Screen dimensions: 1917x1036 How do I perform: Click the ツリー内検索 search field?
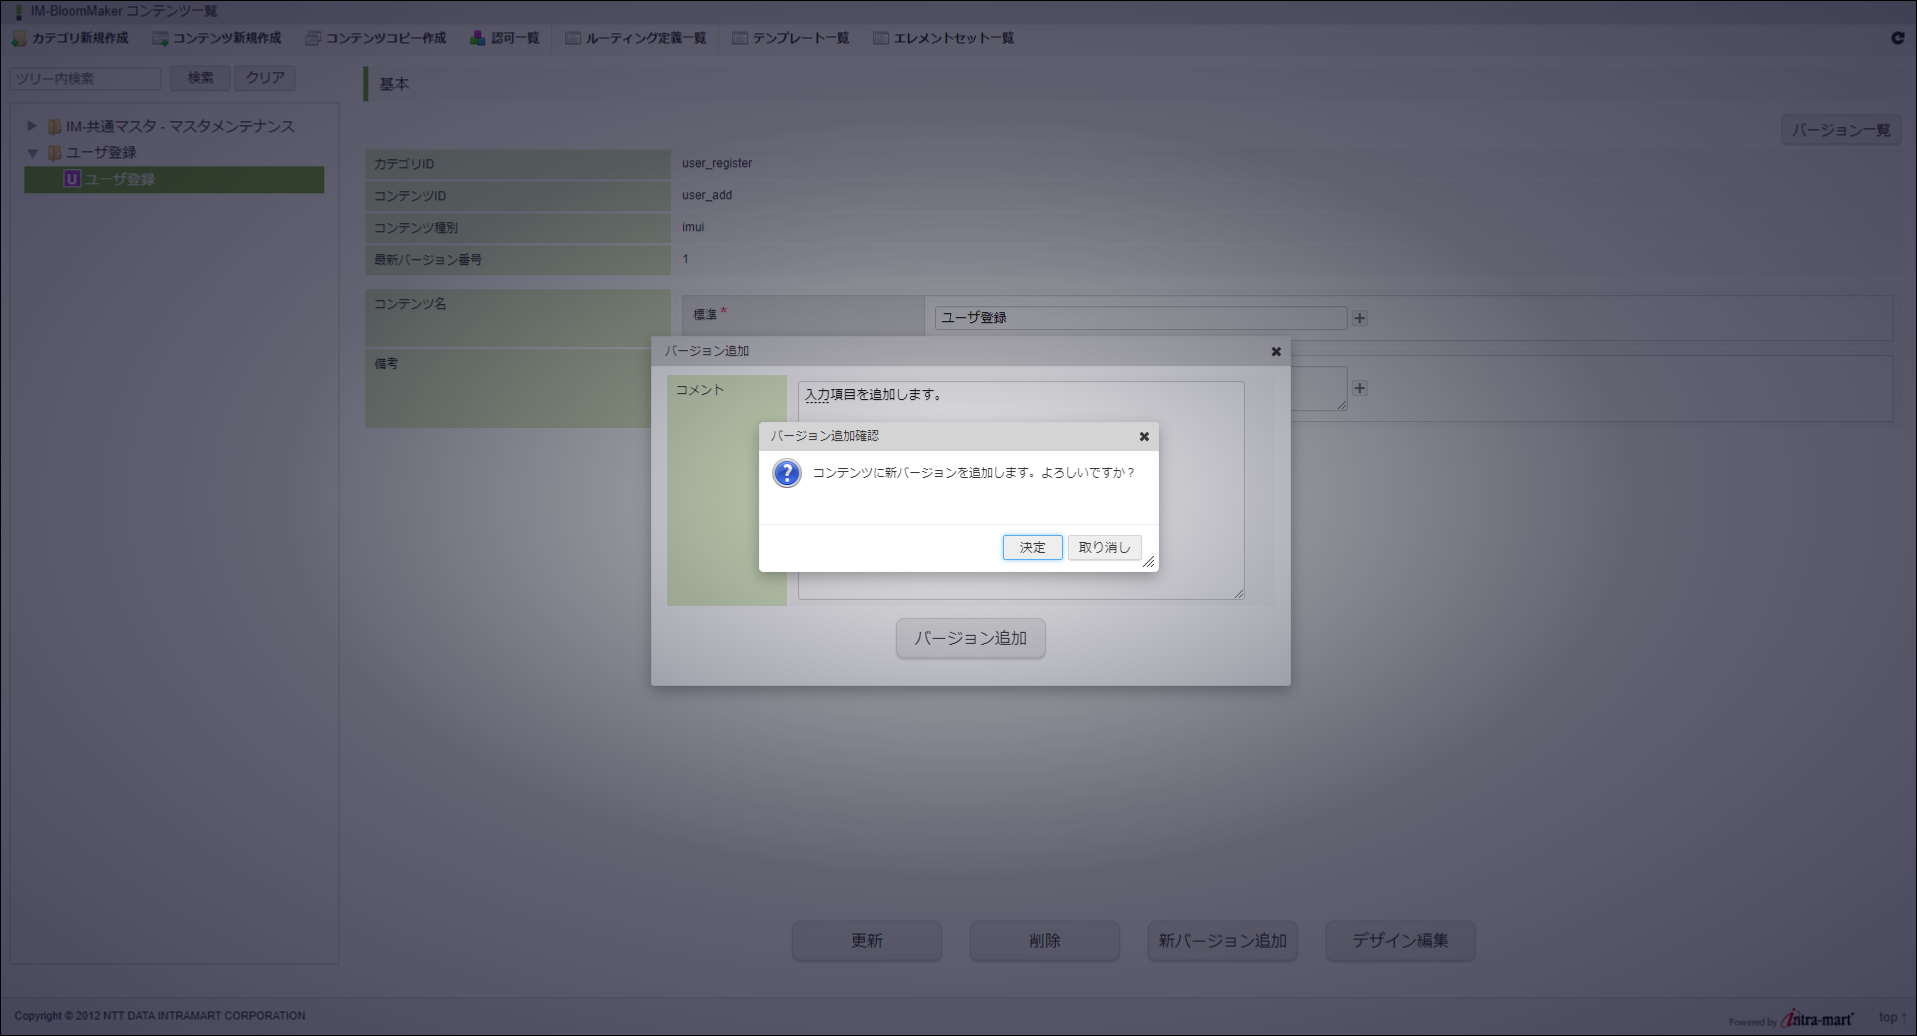tap(86, 78)
